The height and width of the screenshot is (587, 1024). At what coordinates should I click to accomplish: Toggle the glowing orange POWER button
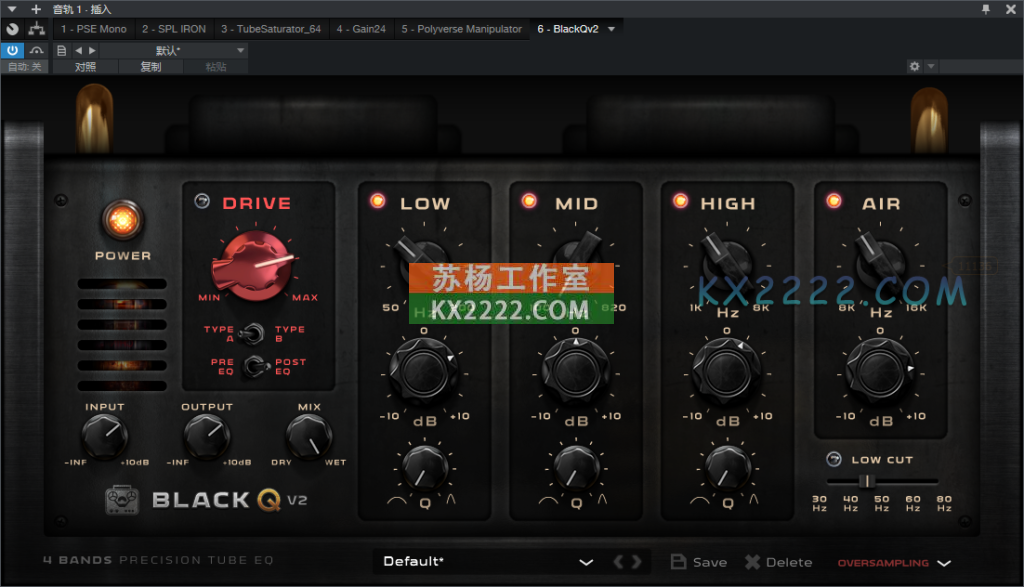pos(122,219)
